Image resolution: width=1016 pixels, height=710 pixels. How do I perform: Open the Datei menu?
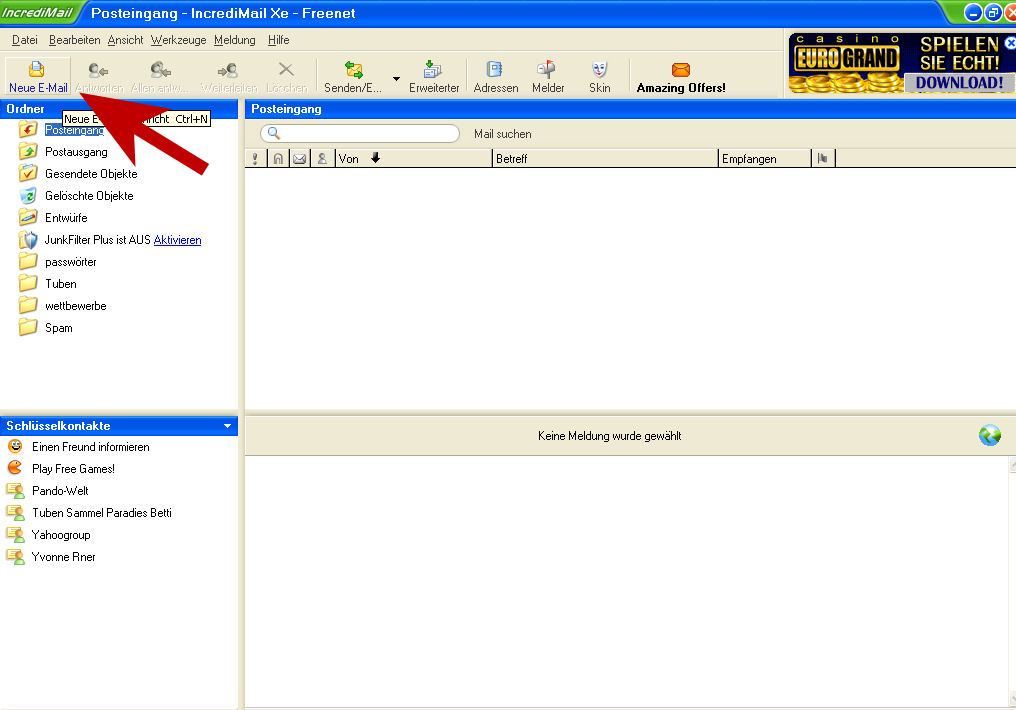coord(24,40)
